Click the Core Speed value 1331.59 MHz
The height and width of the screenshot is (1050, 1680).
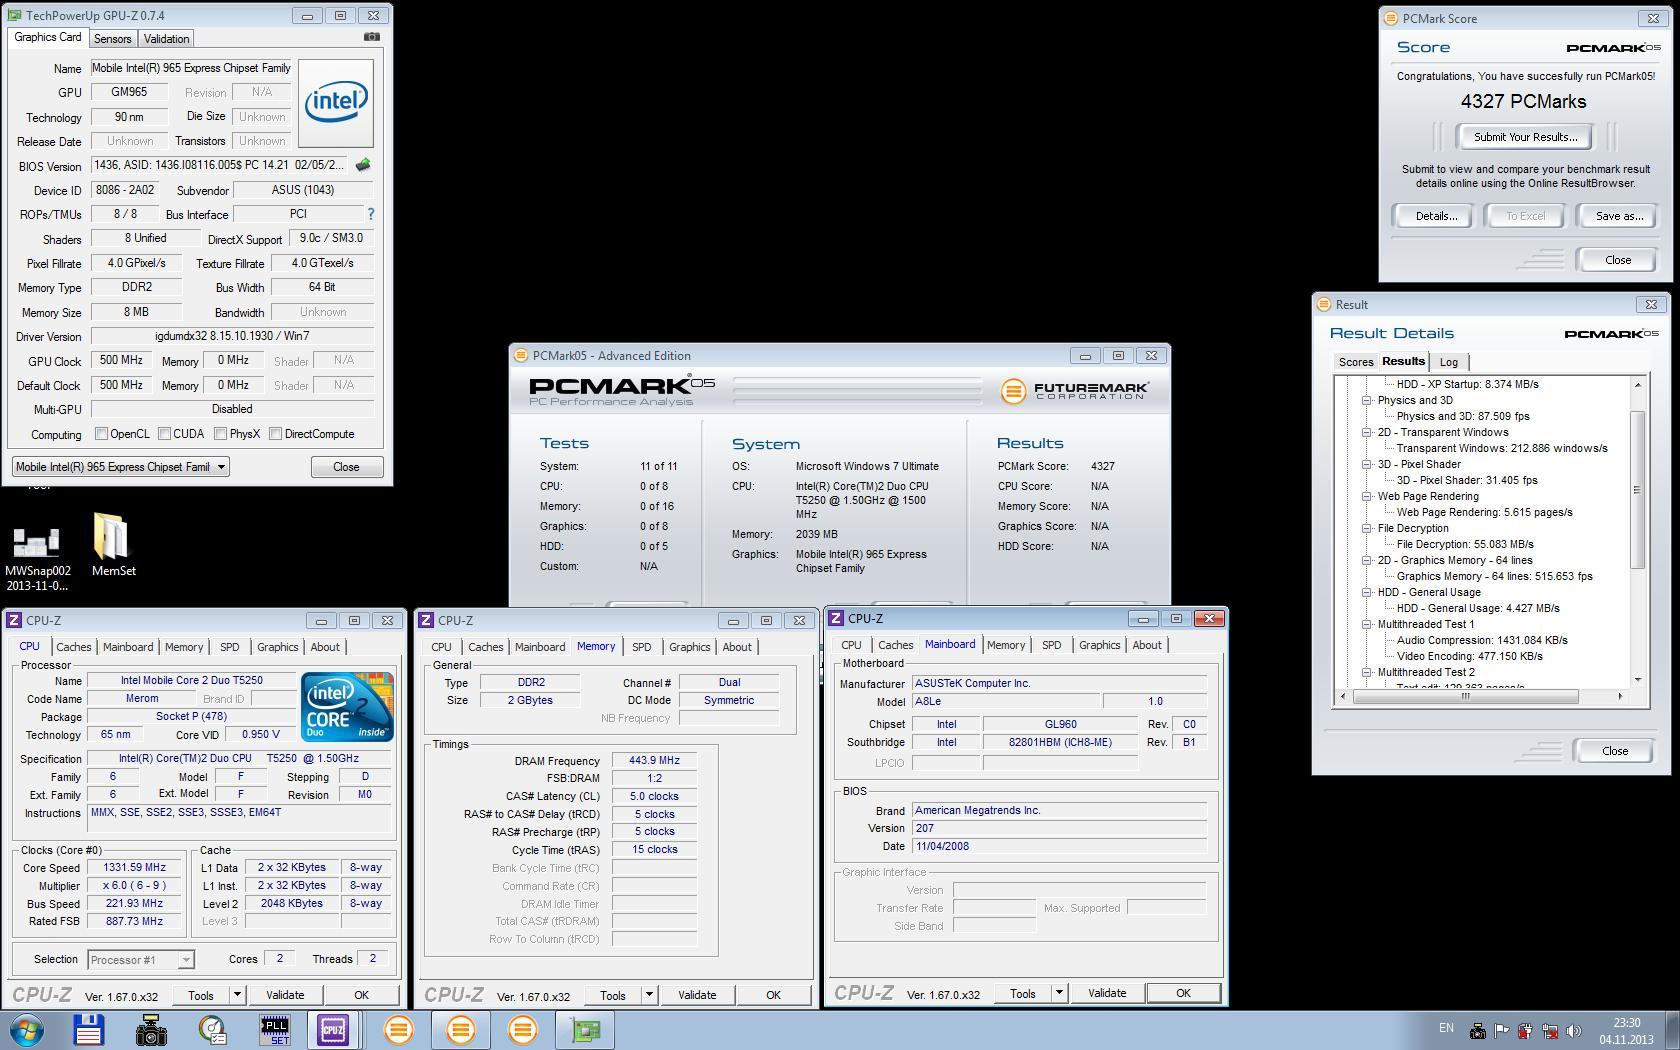click(135, 867)
